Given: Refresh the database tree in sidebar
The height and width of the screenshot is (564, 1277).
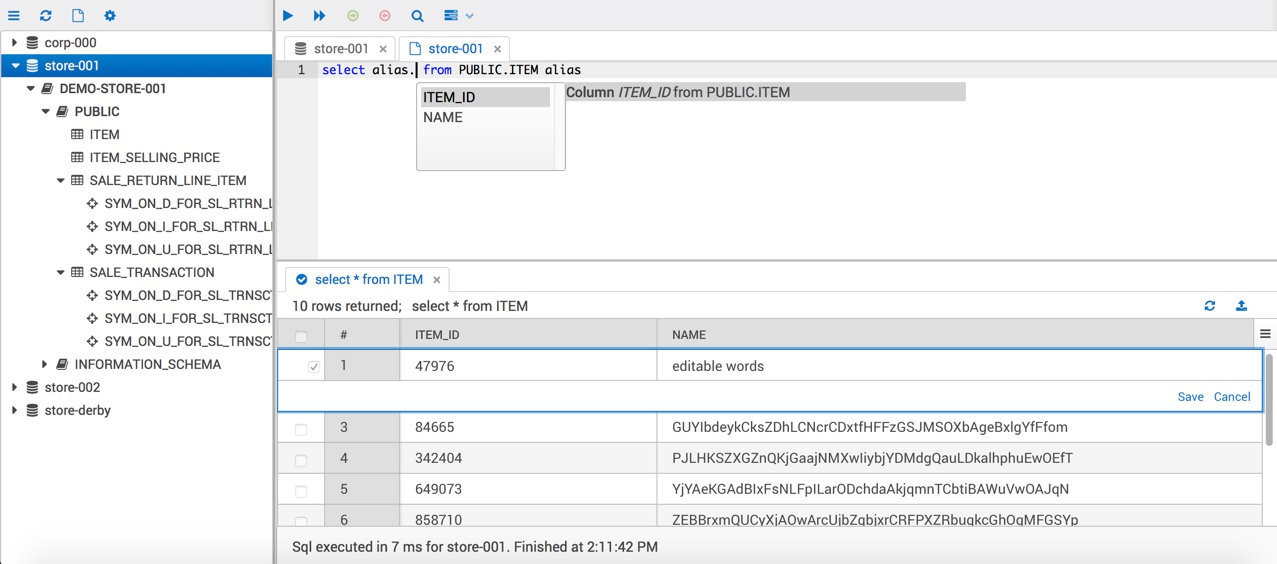Looking at the screenshot, I should point(46,16).
